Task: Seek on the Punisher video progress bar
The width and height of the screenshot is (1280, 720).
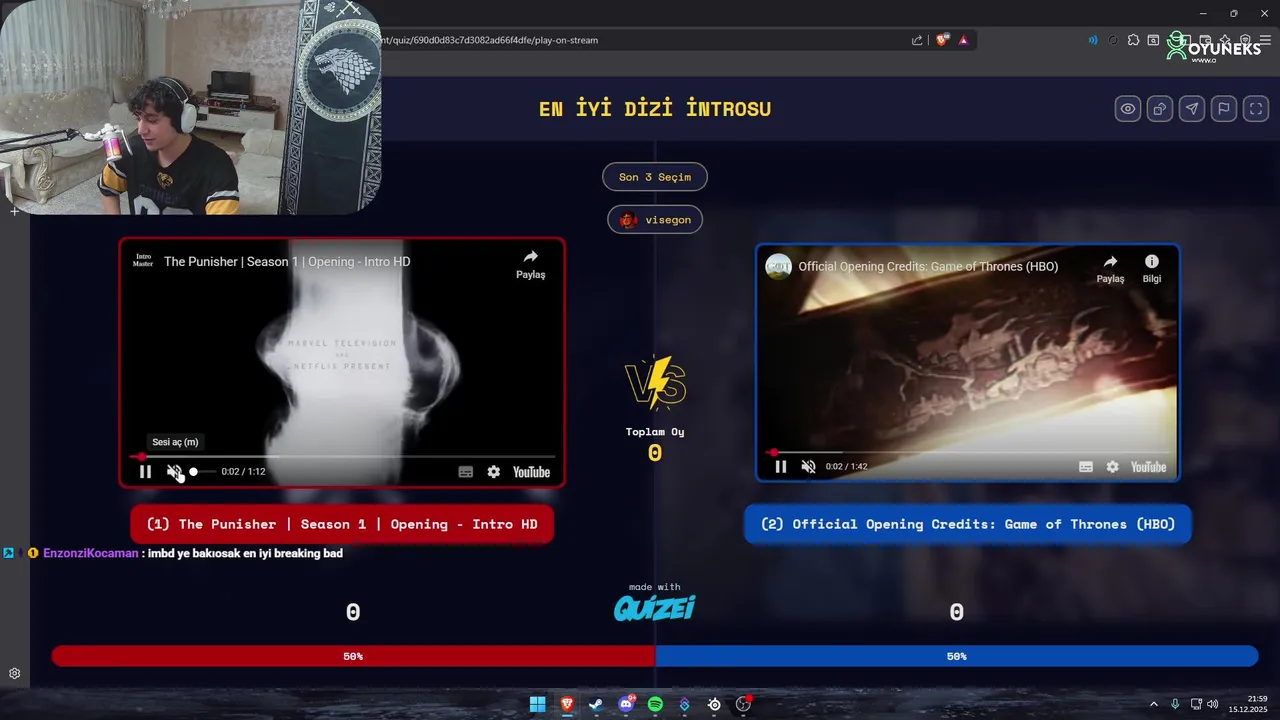Action: [342, 457]
